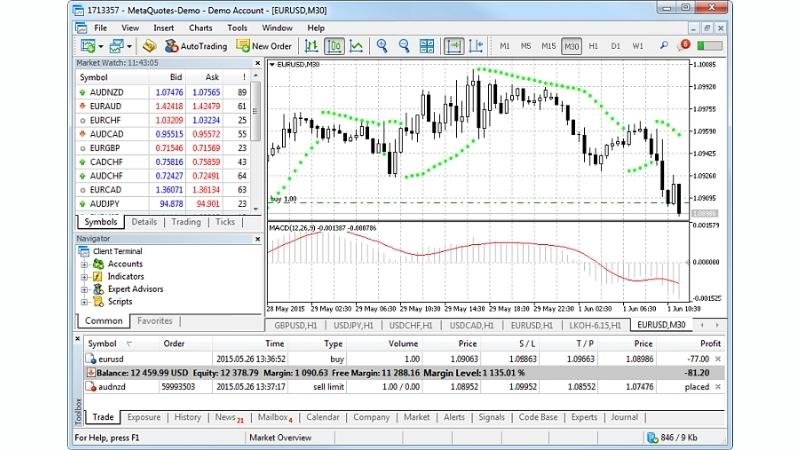Open the Help menu
Viewport: 800px width, 450px height.
coord(316,28)
